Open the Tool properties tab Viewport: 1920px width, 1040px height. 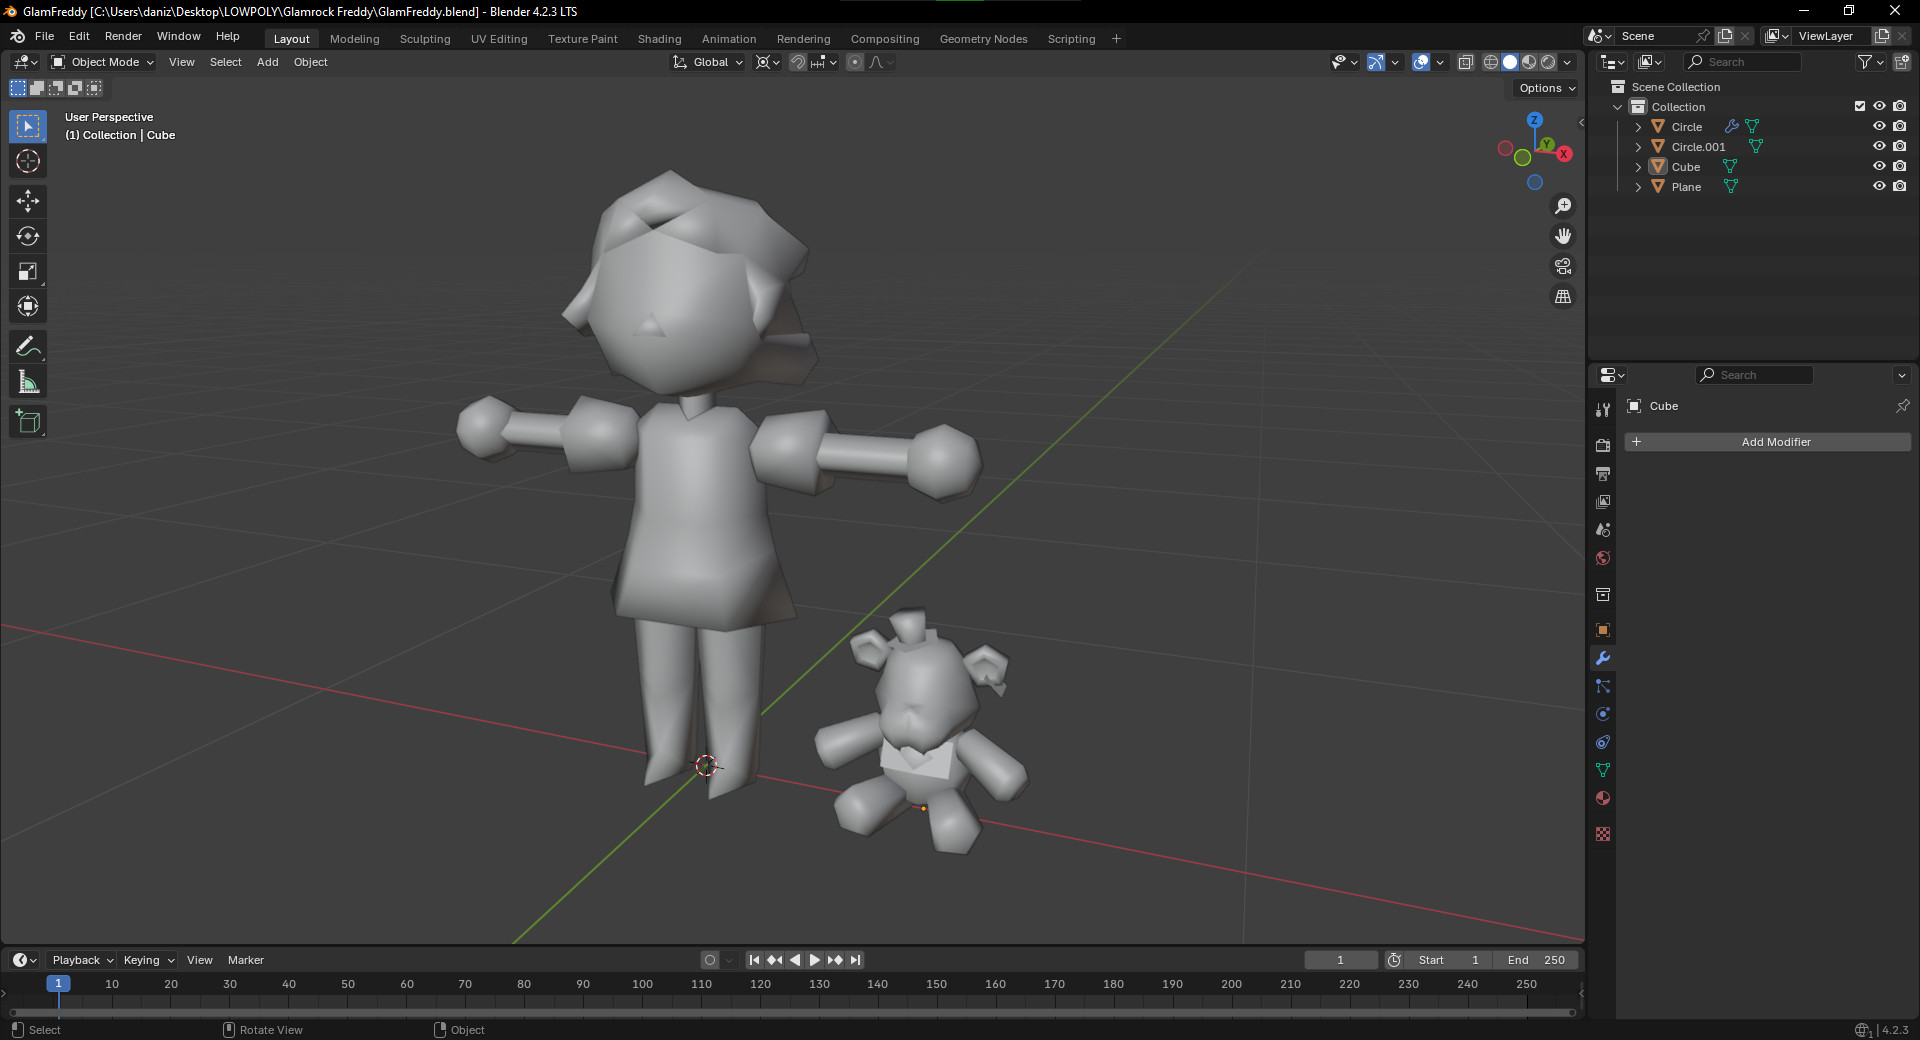1603,410
